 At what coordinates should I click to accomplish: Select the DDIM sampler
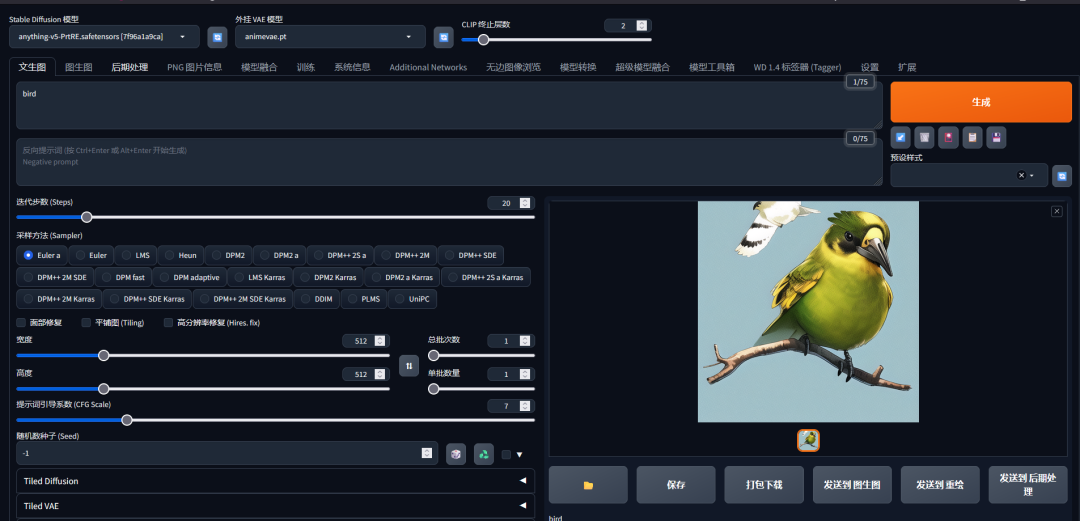click(x=316, y=299)
